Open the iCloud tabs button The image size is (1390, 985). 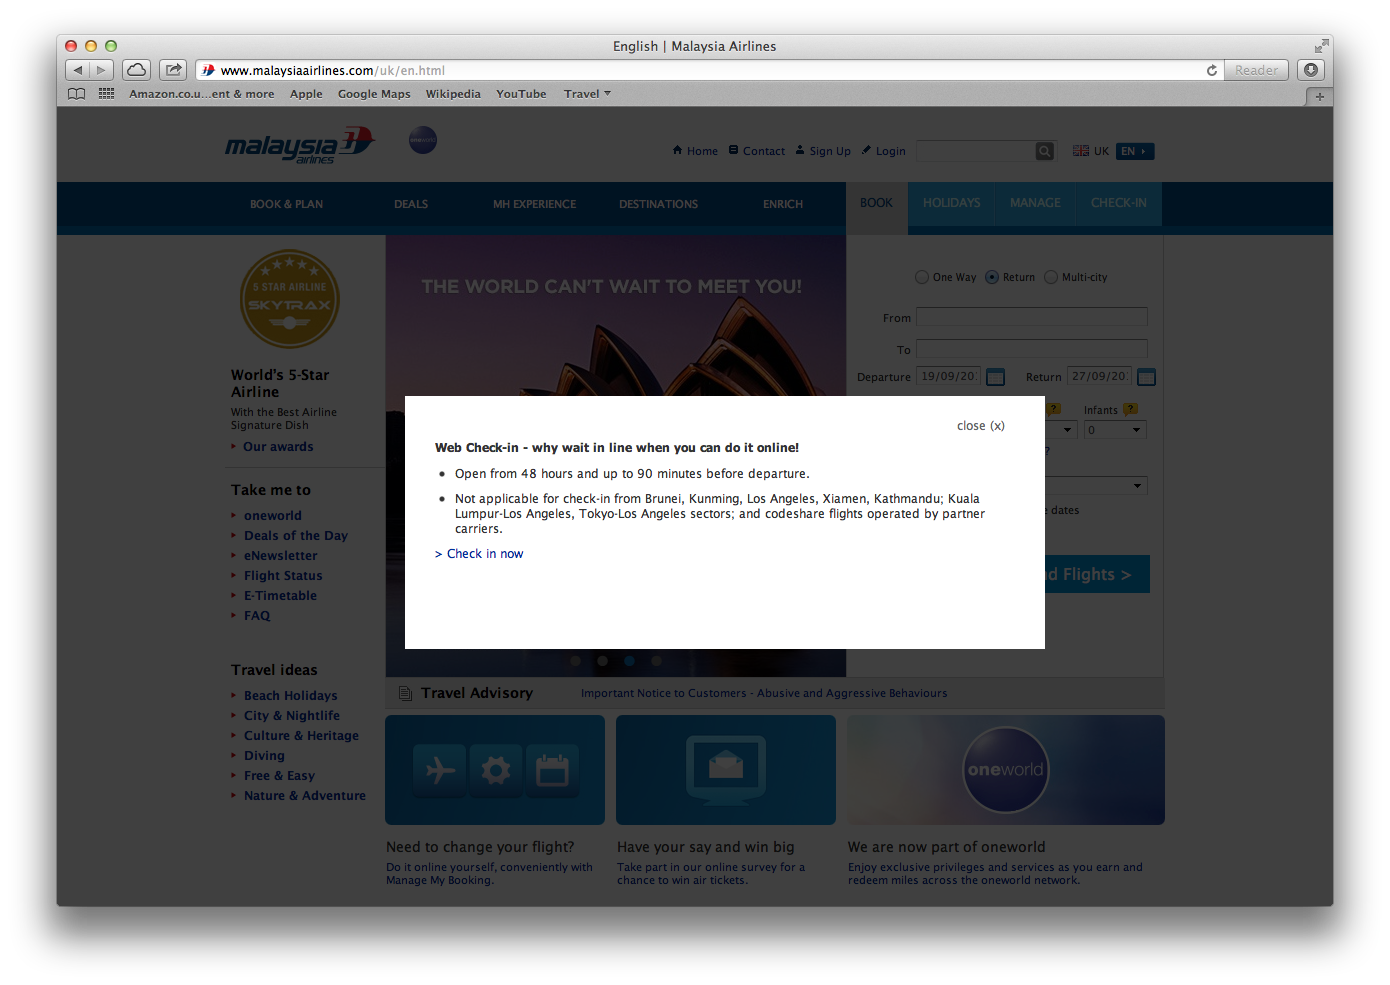coord(137,70)
